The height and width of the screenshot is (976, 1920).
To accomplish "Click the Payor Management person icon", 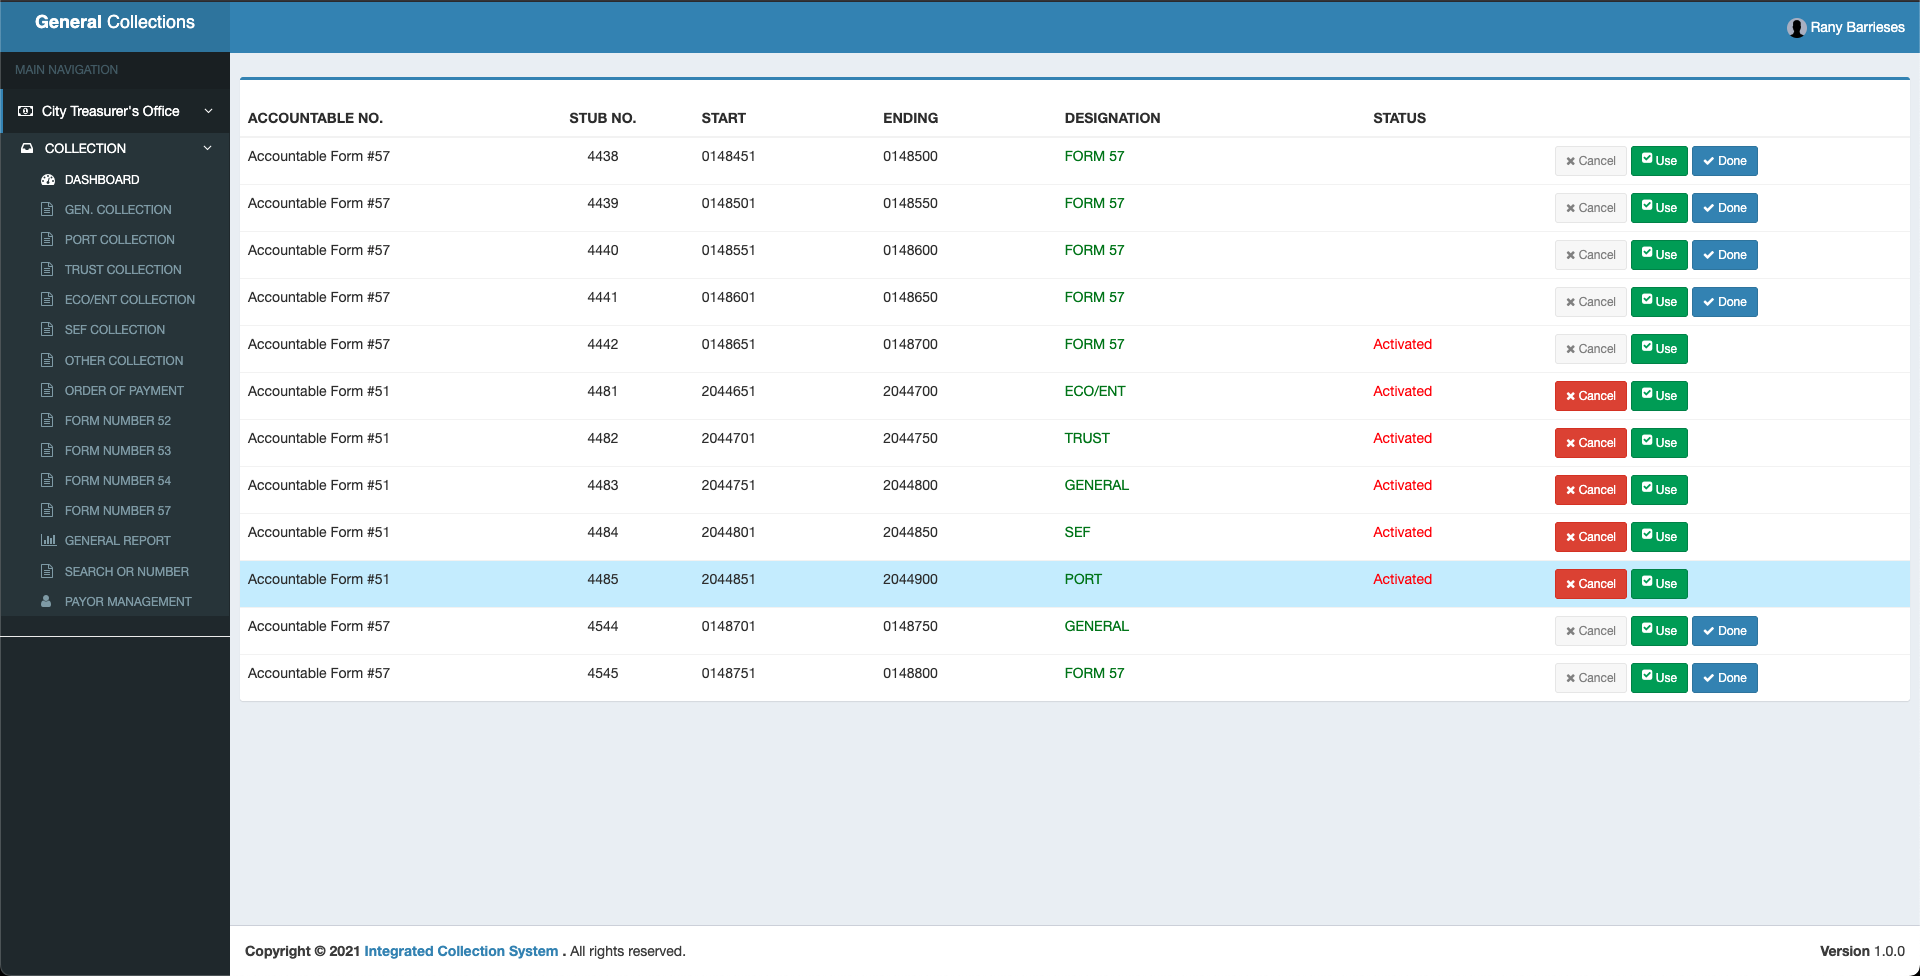I will [46, 601].
